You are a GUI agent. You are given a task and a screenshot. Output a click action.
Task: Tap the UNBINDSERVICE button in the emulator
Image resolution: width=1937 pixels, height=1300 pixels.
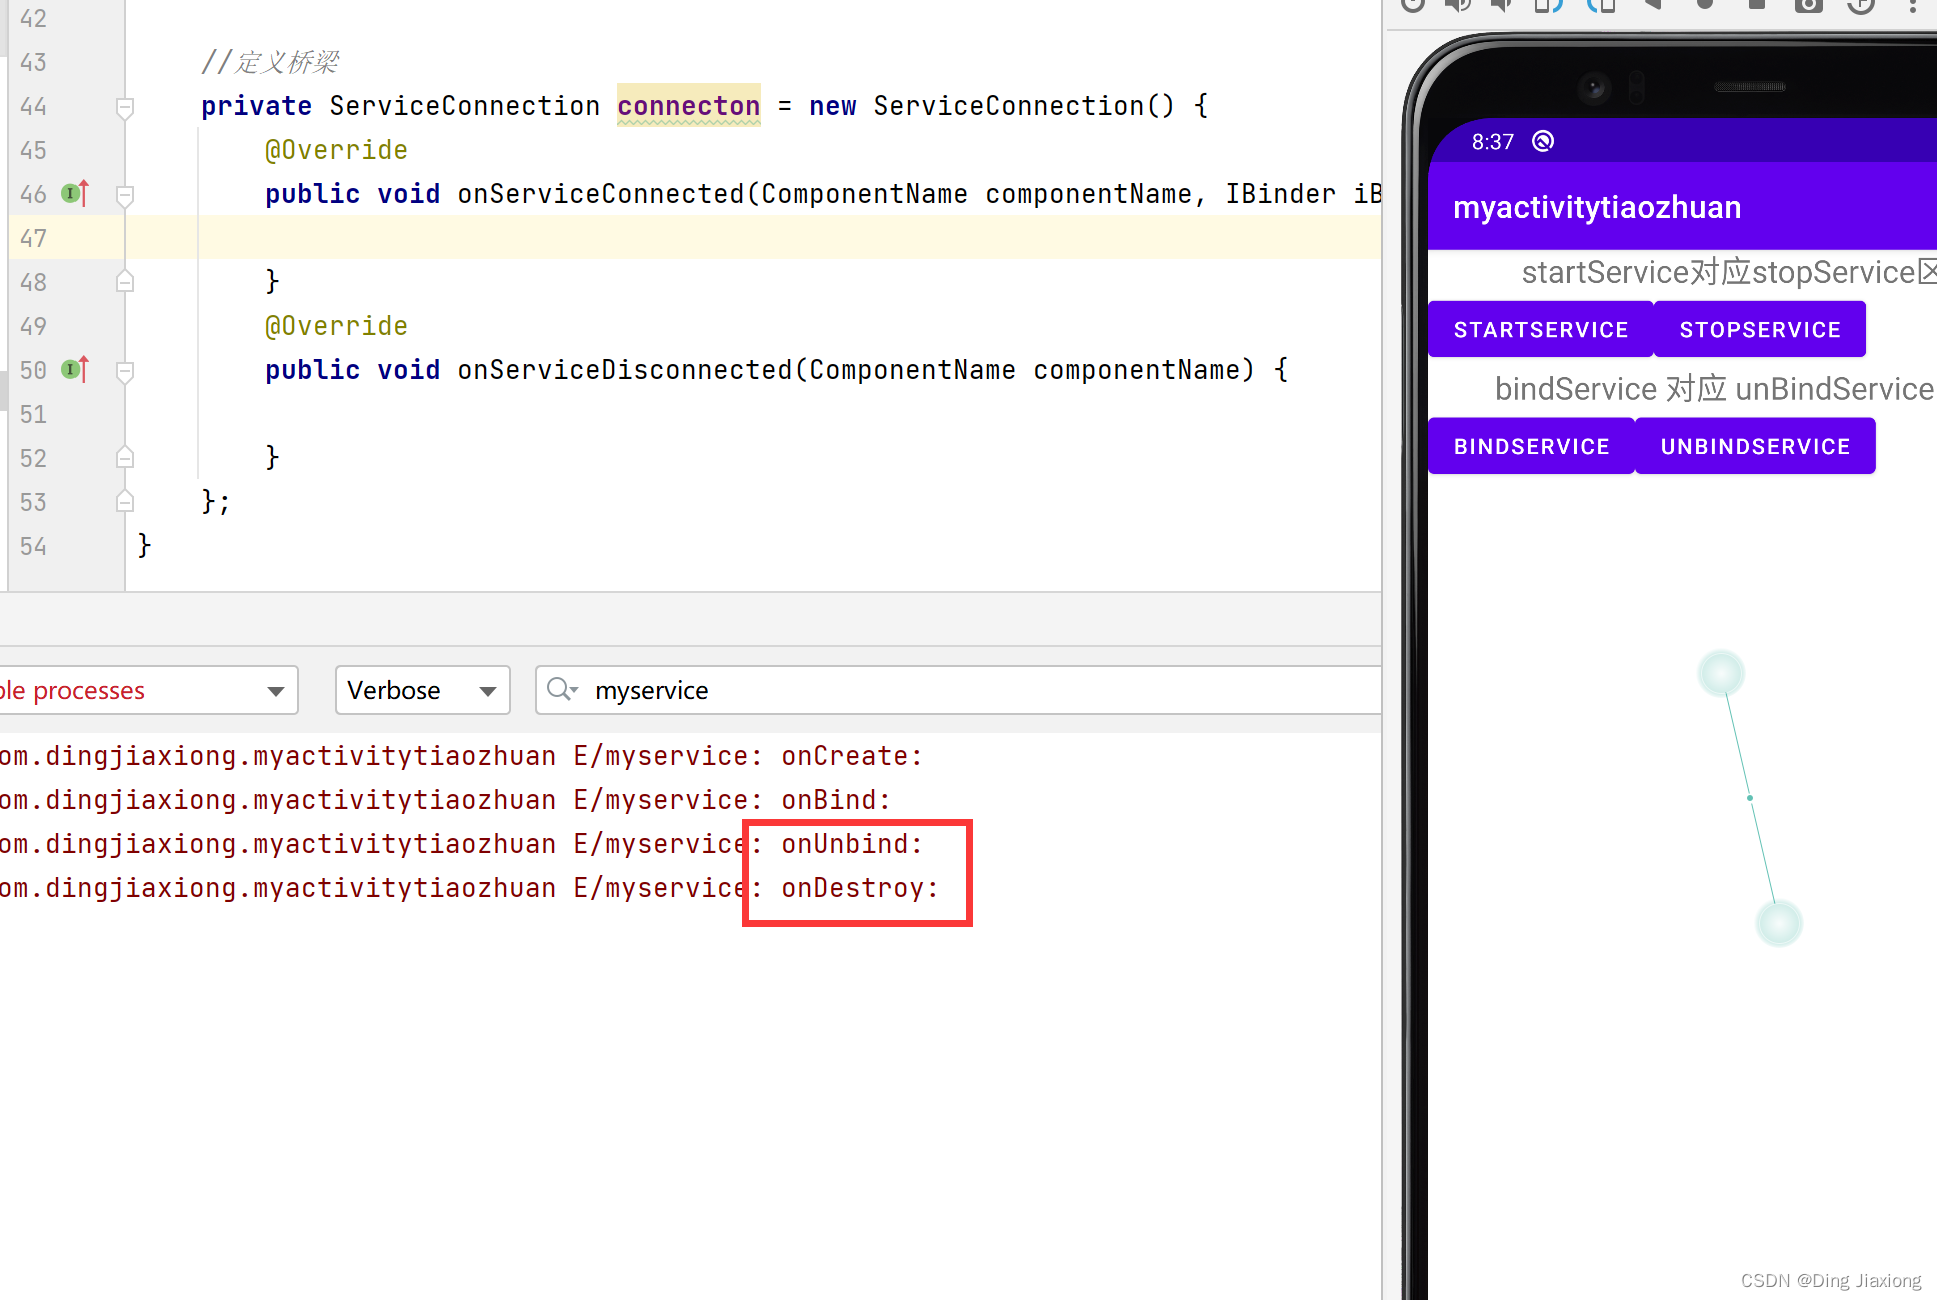point(1755,446)
